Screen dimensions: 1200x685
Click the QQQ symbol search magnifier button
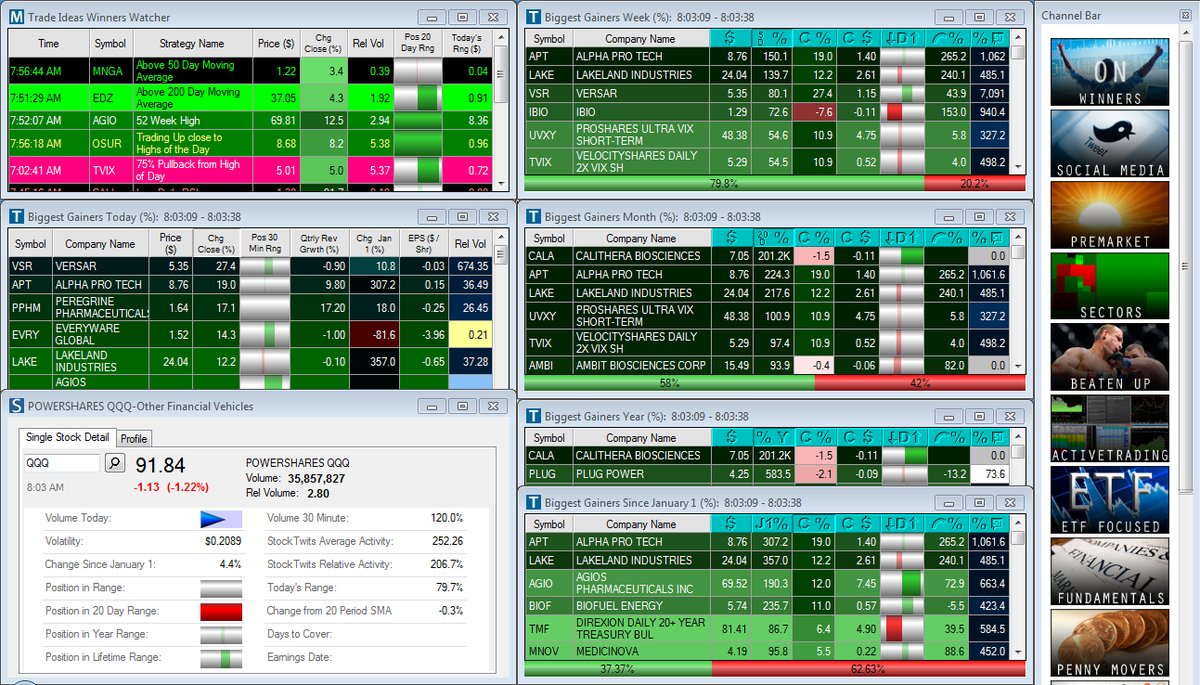(114, 463)
